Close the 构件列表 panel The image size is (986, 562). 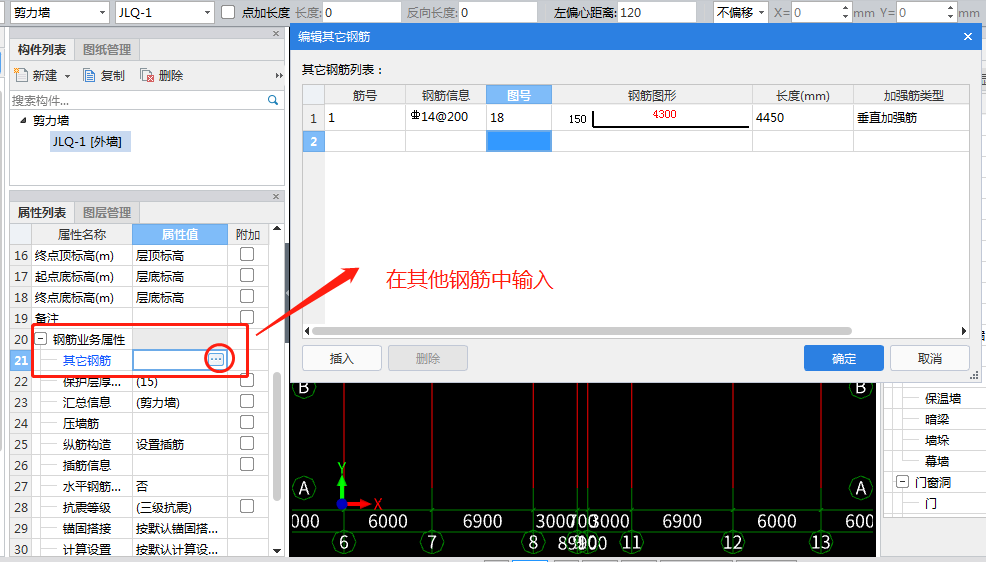pos(276,33)
